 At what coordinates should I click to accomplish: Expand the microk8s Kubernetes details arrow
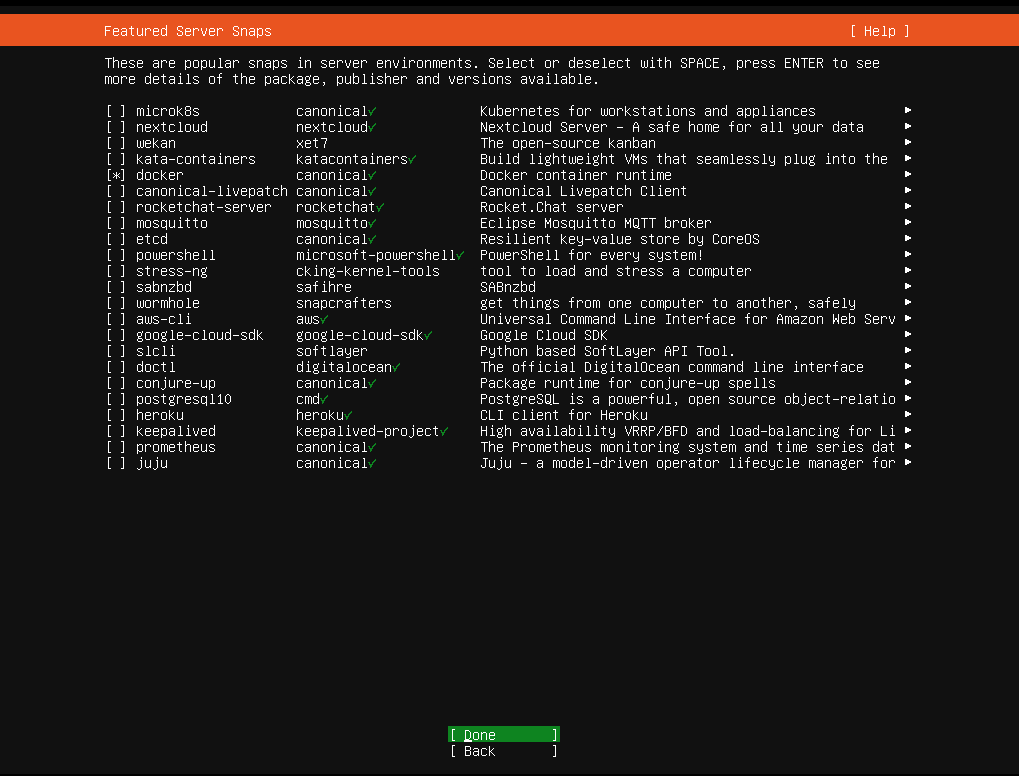[x=907, y=111]
